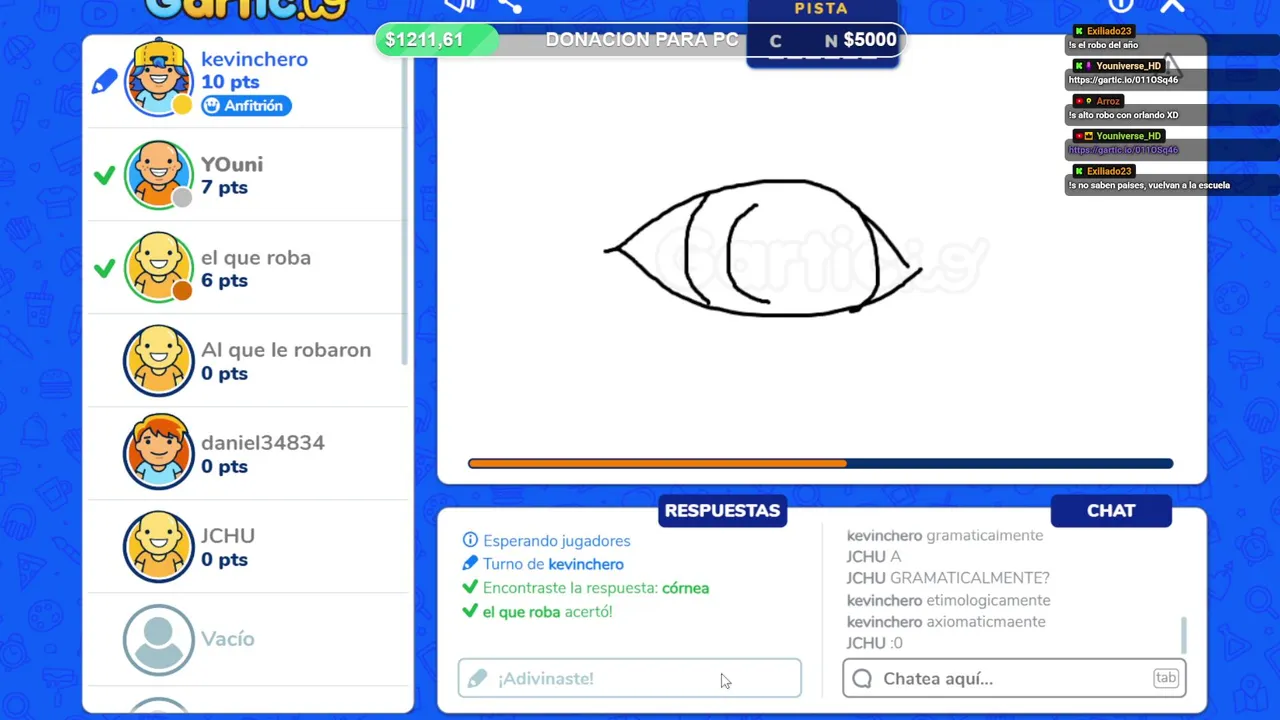1280x720 pixels.
Task: Click the PISTA hint header
Action: pos(821,8)
